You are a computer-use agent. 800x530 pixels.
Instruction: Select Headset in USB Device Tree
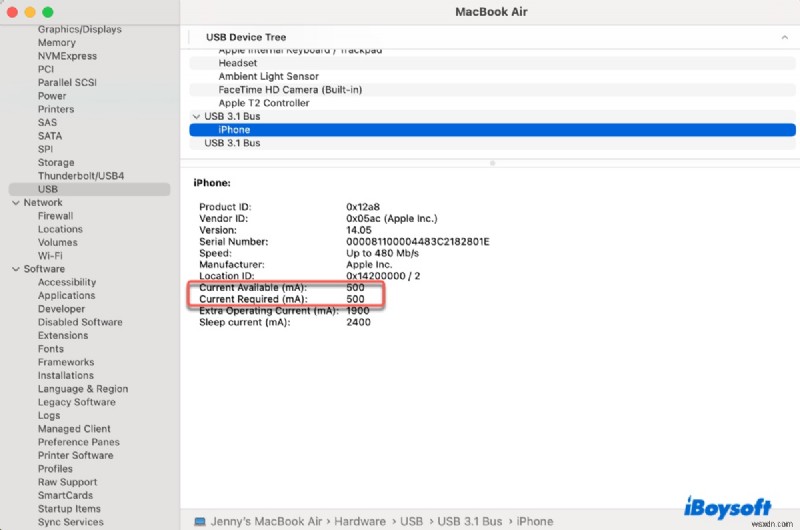pyautogui.click(x=492, y=63)
